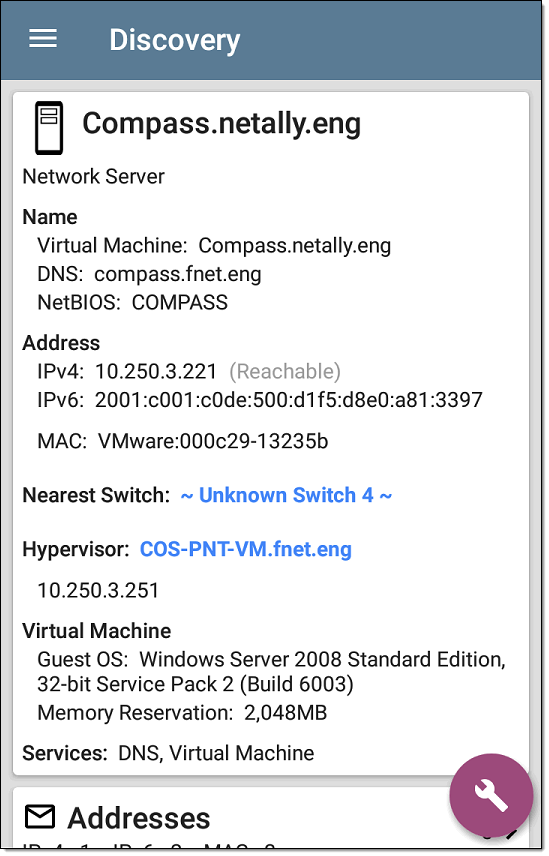
Task: Select the MAC VMware:000c29-13235b entry
Action: pyautogui.click(x=183, y=441)
